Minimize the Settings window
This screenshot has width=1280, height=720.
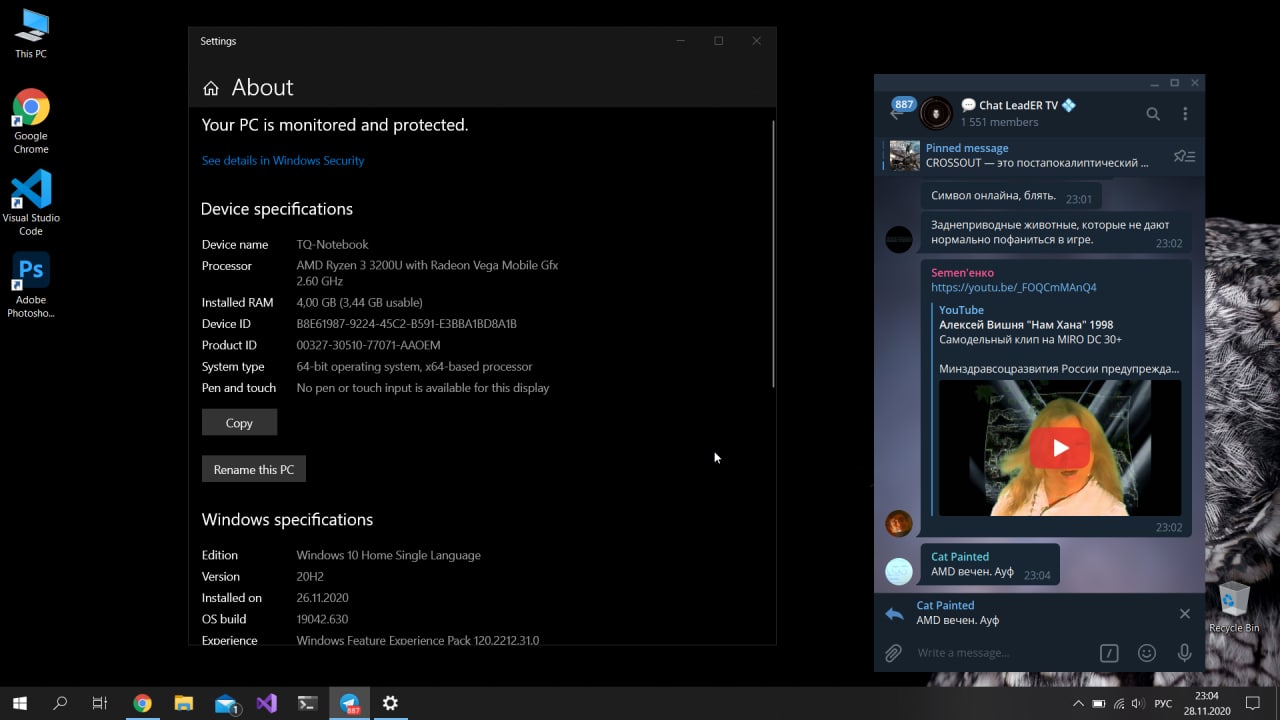click(680, 41)
